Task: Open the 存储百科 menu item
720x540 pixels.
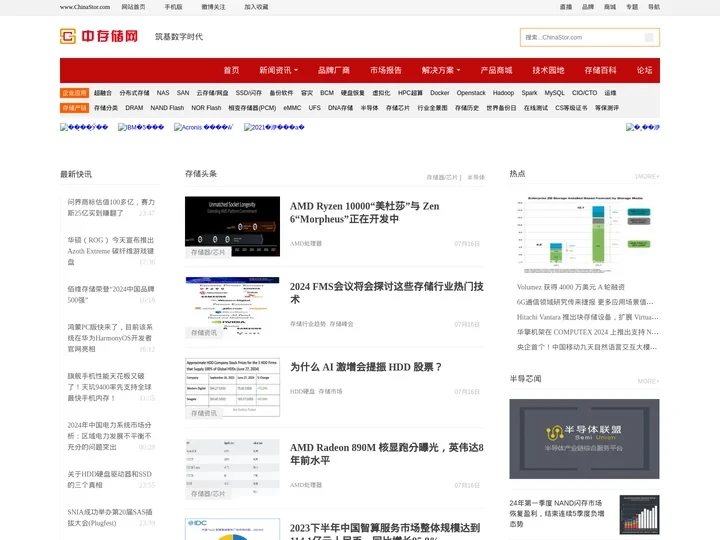Action: [x=600, y=70]
